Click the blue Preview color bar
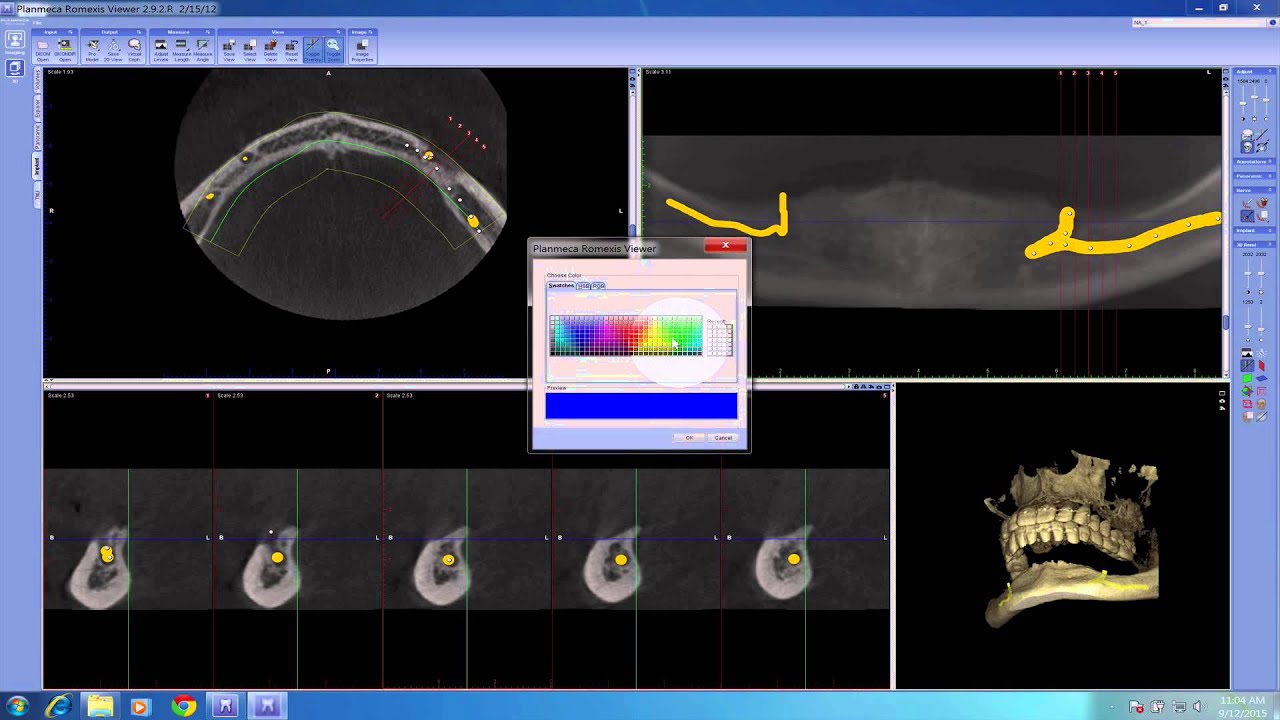The height and width of the screenshot is (720, 1280). click(641, 405)
